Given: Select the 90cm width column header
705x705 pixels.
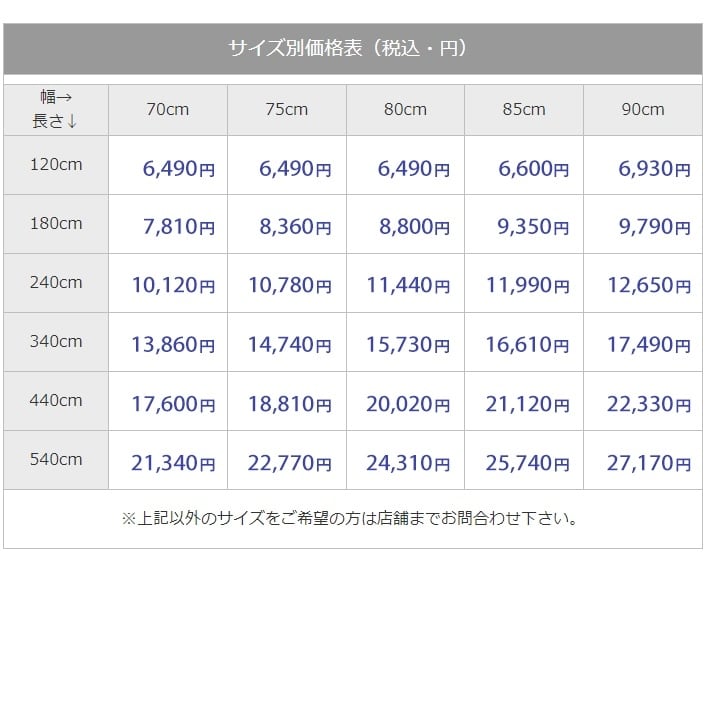Looking at the screenshot, I should (x=643, y=110).
